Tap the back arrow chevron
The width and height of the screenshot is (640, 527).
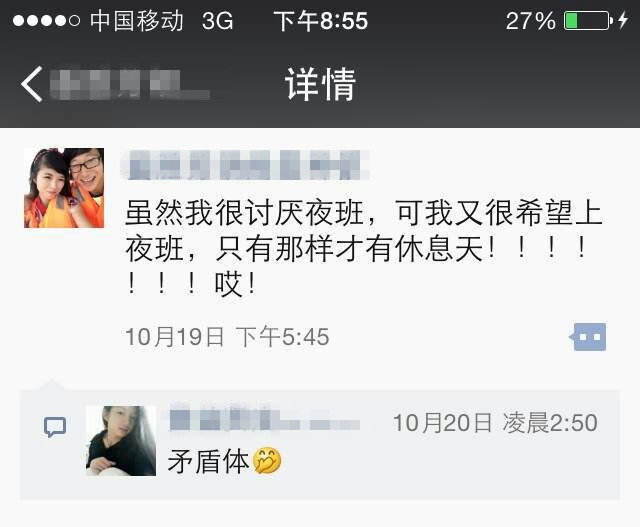point(32,84)
